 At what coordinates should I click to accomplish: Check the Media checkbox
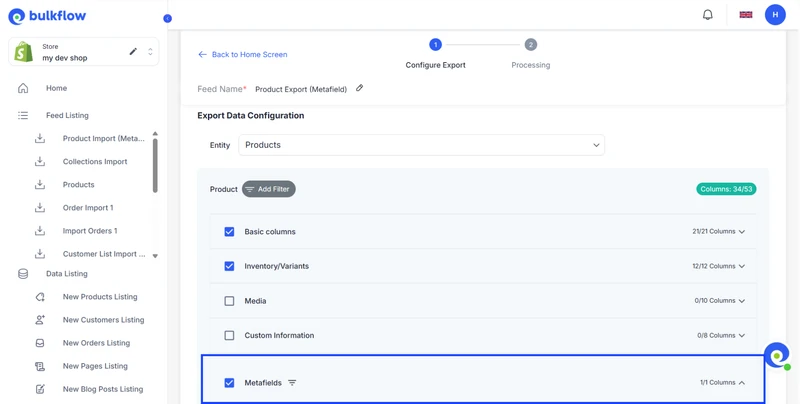coord(230,301)
